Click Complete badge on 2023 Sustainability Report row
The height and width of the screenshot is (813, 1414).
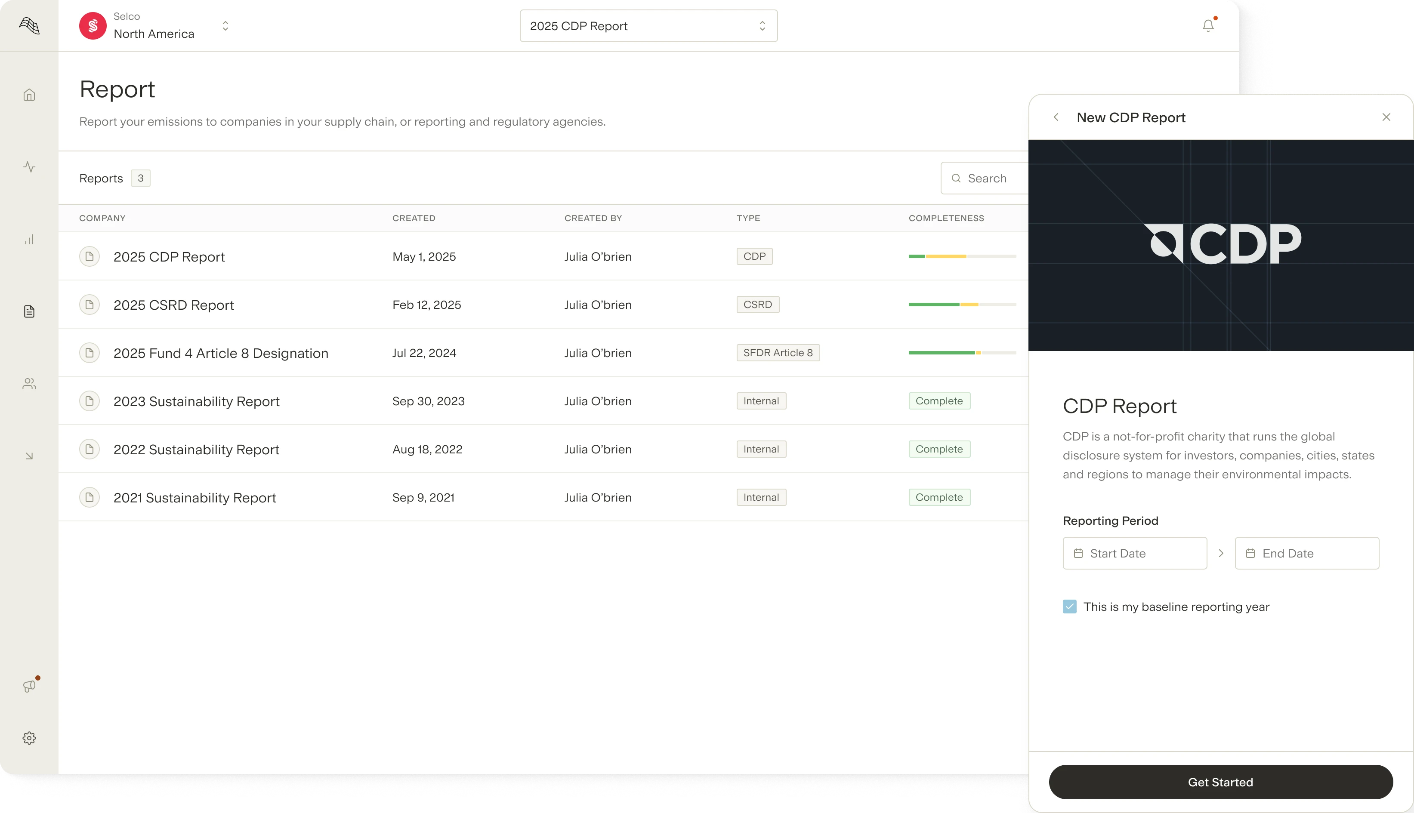coord(939,401)
